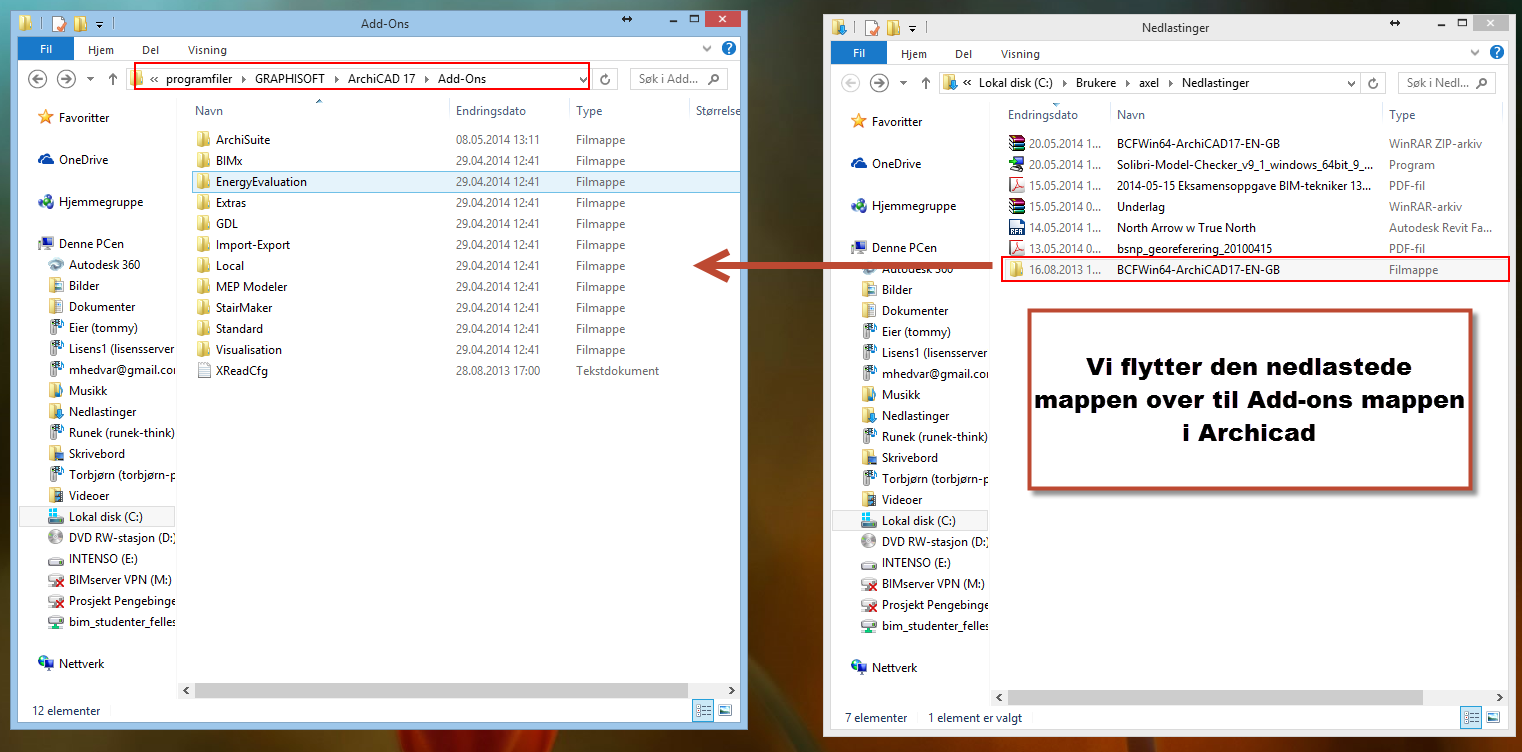Click Brukere in the Nedlastinger breadcrumb path
Image resolution: width=1522 pixels, height=752 pixels.
[1096, 83]
